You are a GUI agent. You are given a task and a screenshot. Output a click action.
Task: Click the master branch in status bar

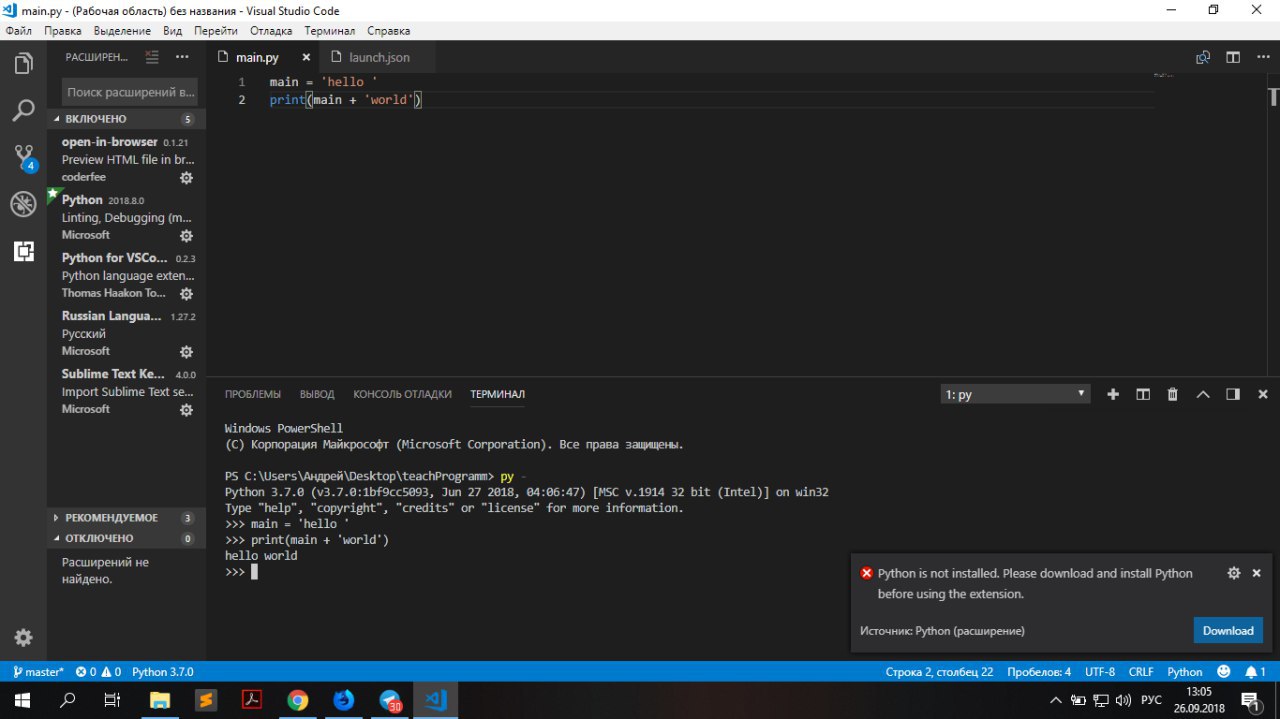pos(38,672)
